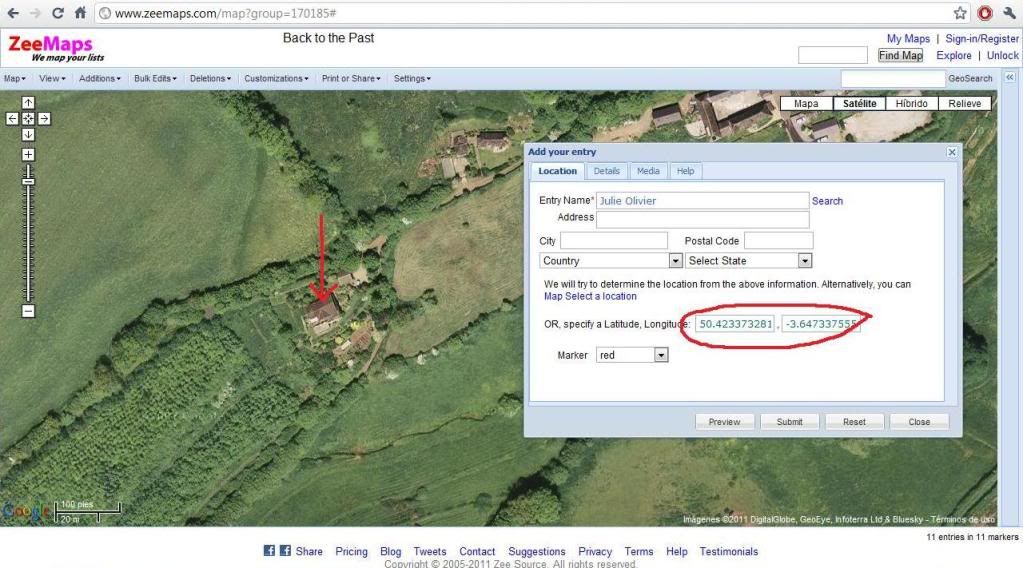Zoom out with the minus button
Image resolution: width=1023 pixels, height=568 pixels.
click(x=28, y=311)
